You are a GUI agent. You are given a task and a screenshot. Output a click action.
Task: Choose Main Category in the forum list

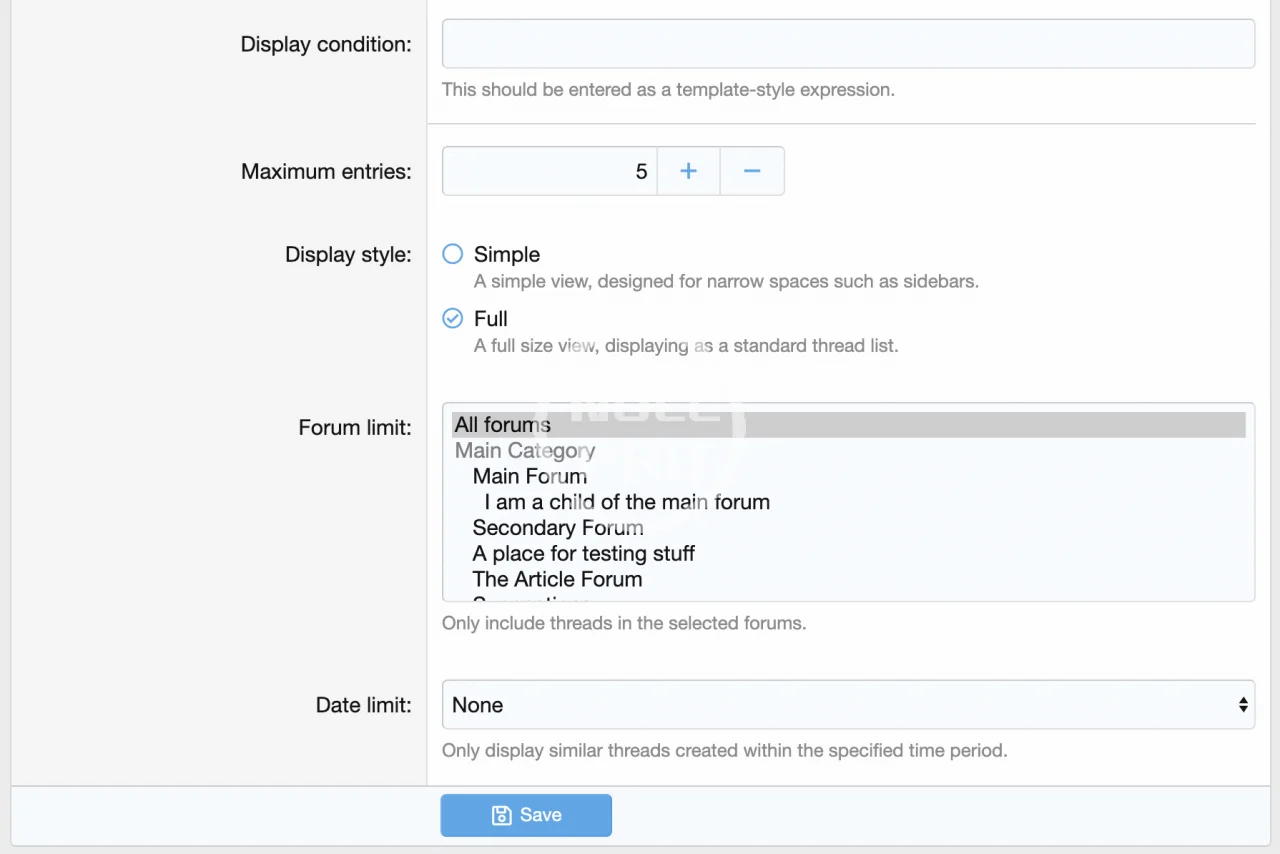pos(525,451)
